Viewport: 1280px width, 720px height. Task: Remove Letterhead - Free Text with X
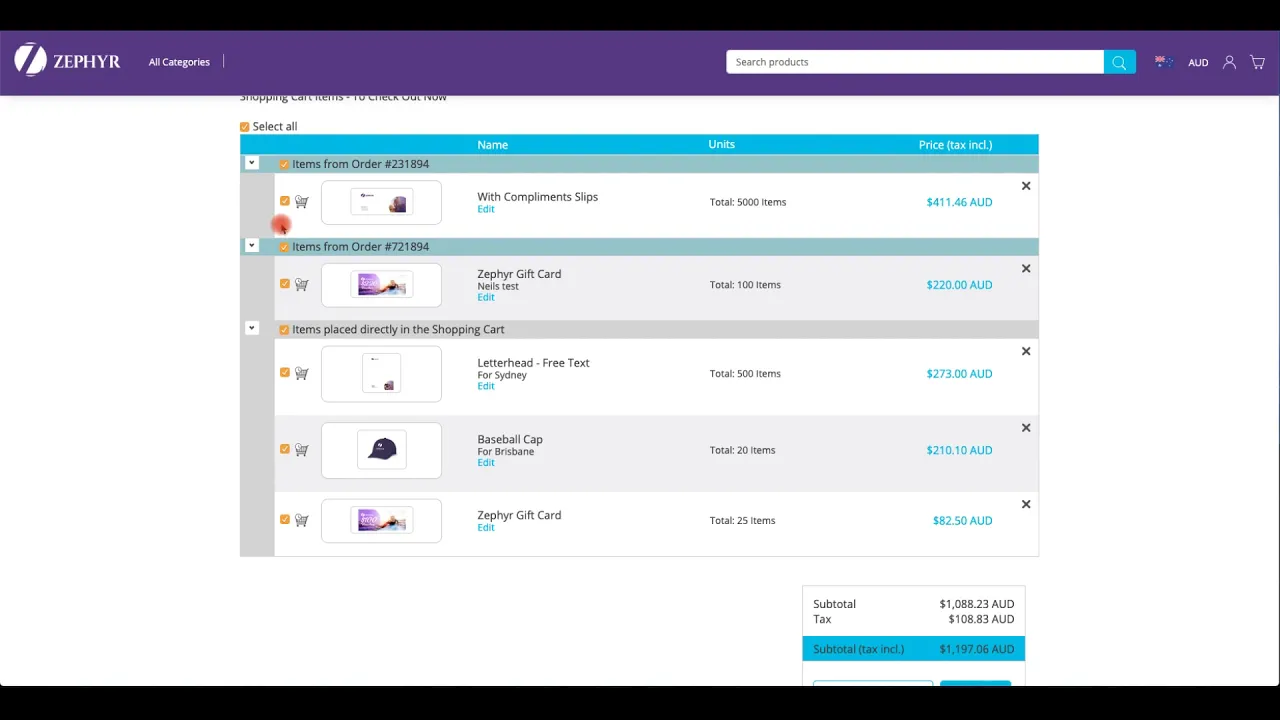[1025, 351]
